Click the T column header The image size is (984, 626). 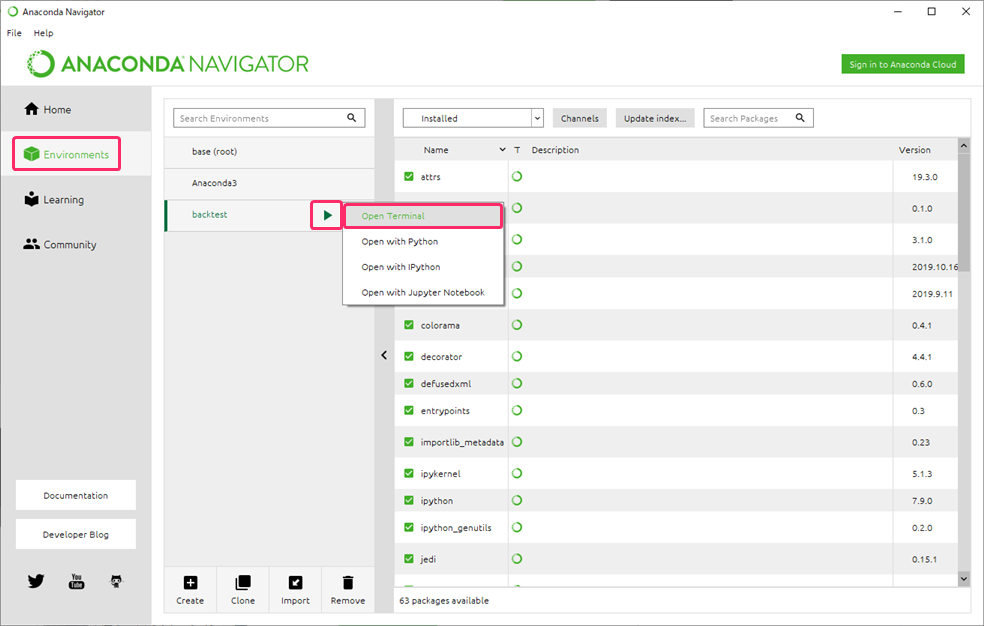(517, 150)
